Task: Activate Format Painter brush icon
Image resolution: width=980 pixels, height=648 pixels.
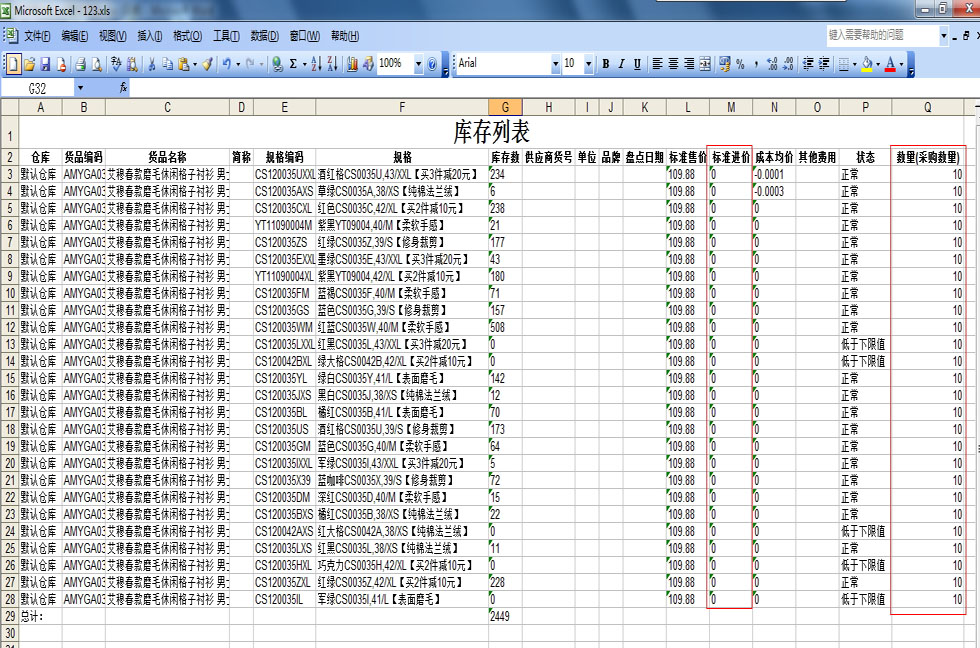Action: coord(208,64)
